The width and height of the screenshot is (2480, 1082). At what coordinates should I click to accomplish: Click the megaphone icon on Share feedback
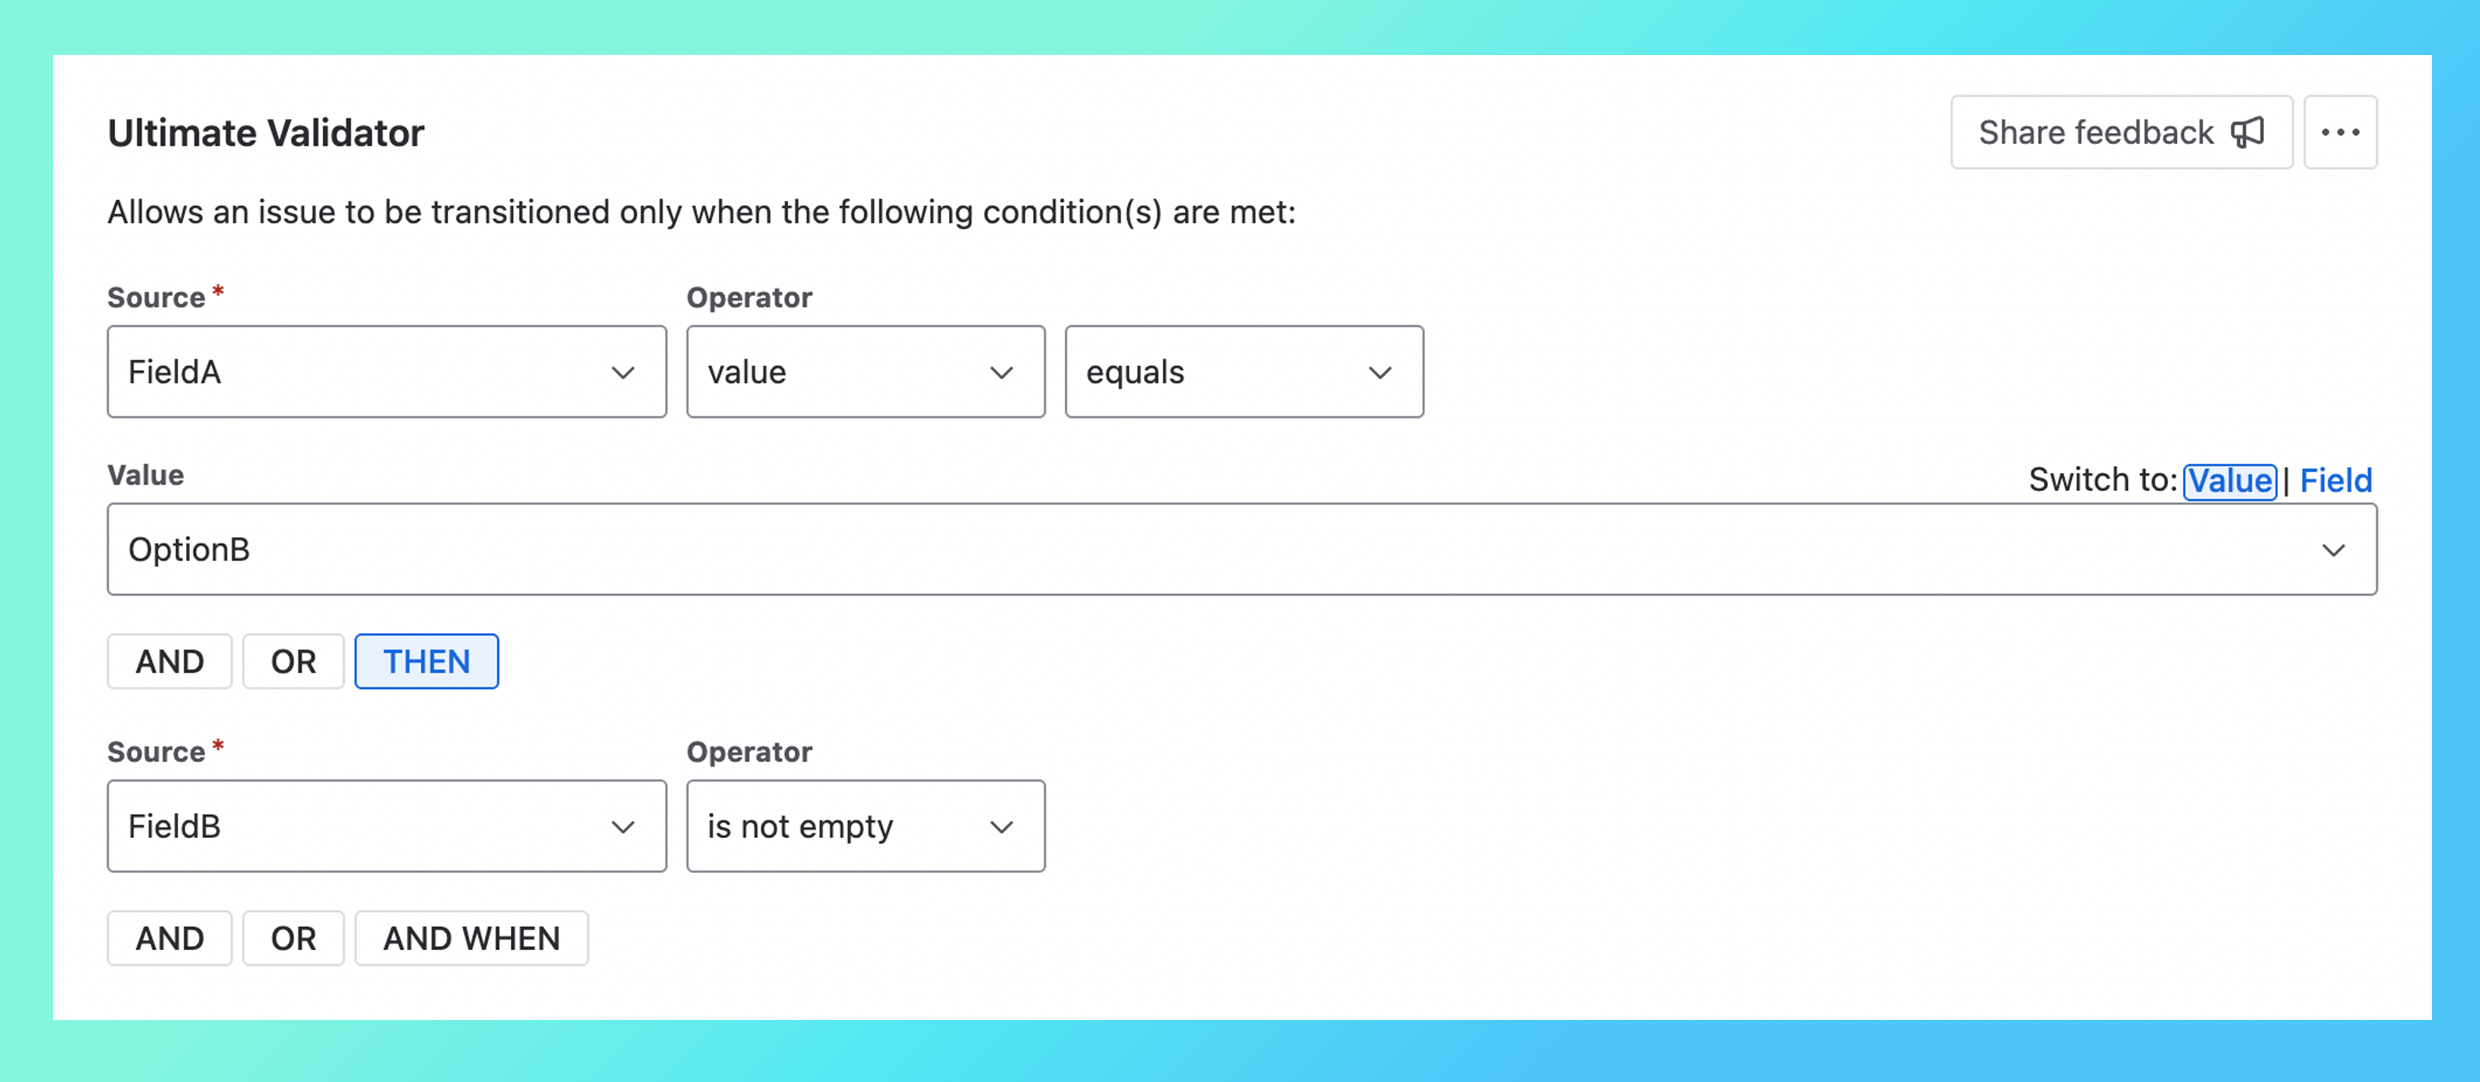[x=2250, y=131]
